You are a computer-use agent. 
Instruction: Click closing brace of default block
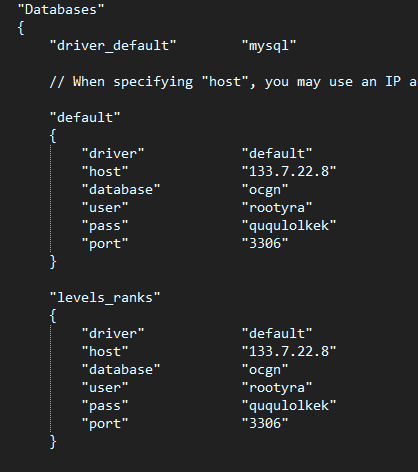53,262
